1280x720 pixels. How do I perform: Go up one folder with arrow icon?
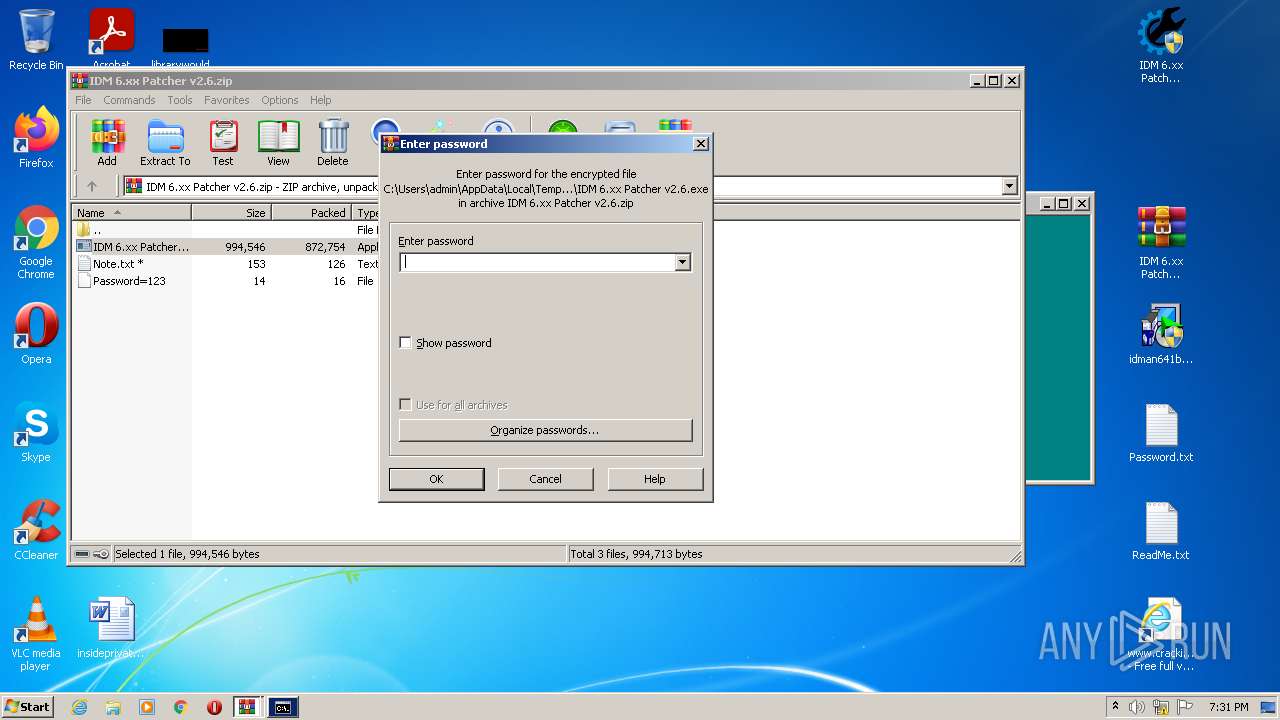(92, 186)
